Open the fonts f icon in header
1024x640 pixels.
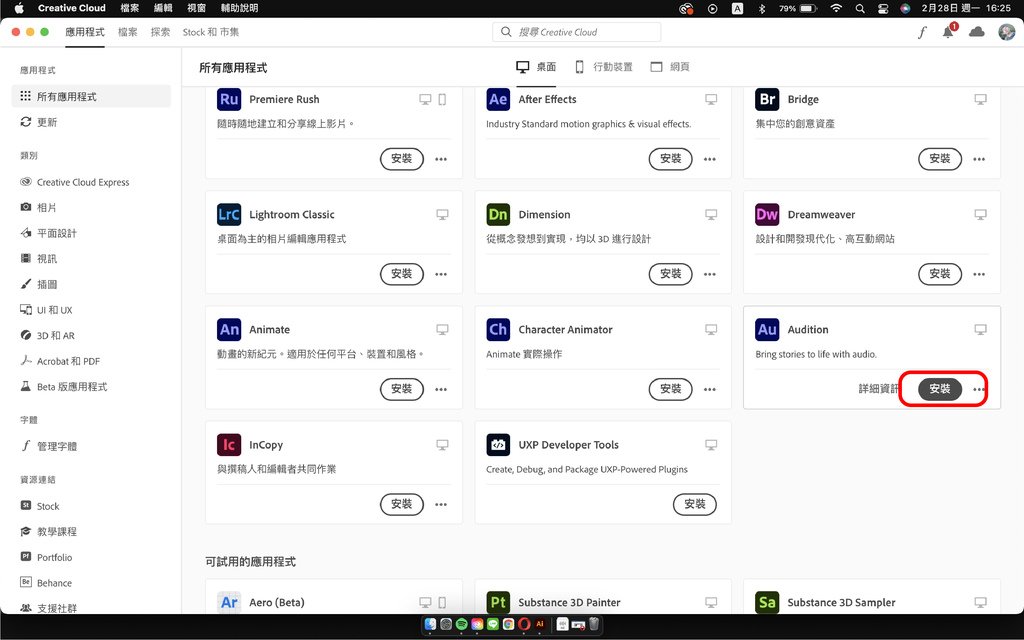(x=922, y=32)
